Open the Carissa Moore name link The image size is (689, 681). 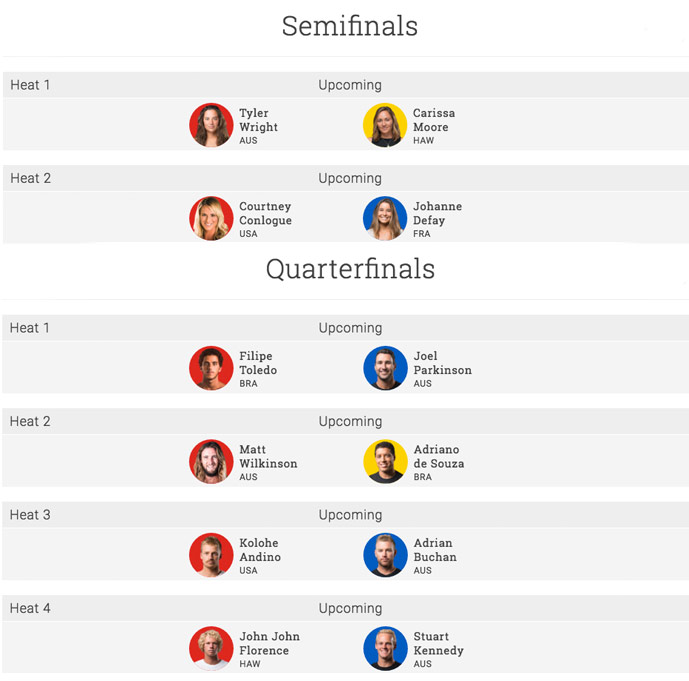tap(434, 120)
